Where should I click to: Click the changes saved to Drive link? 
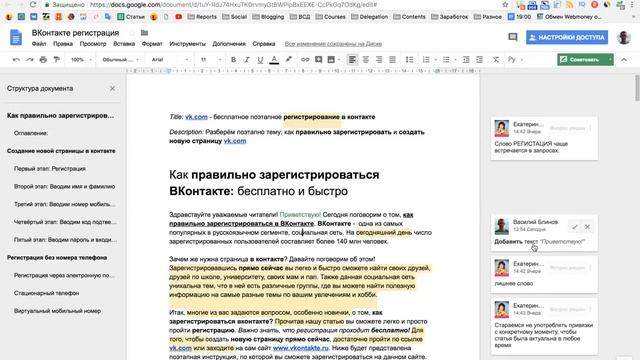[333, 44]
